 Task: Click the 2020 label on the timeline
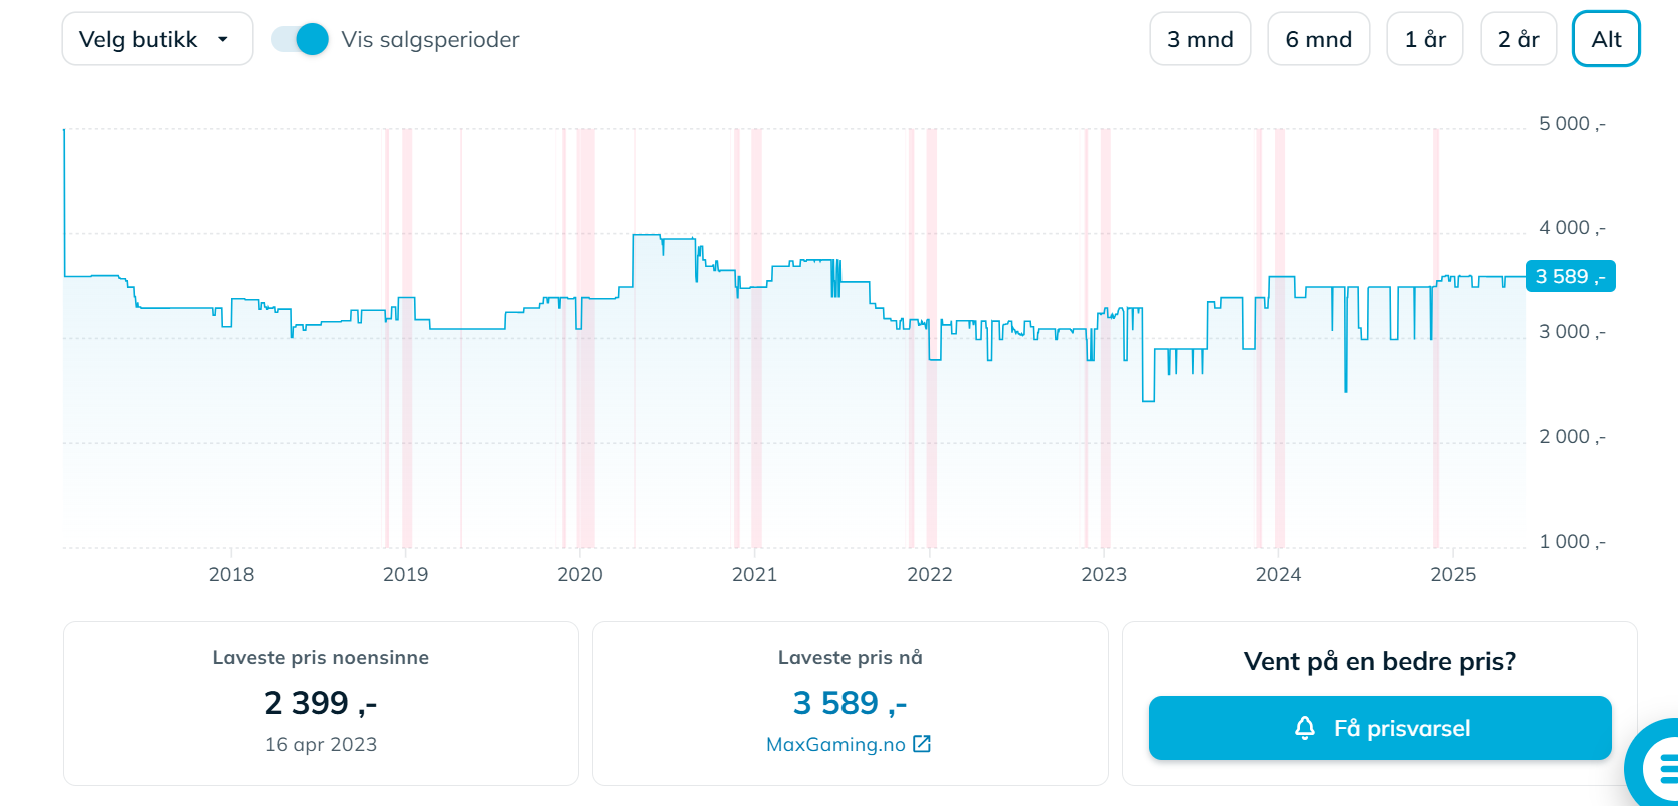tap(580, 574)
